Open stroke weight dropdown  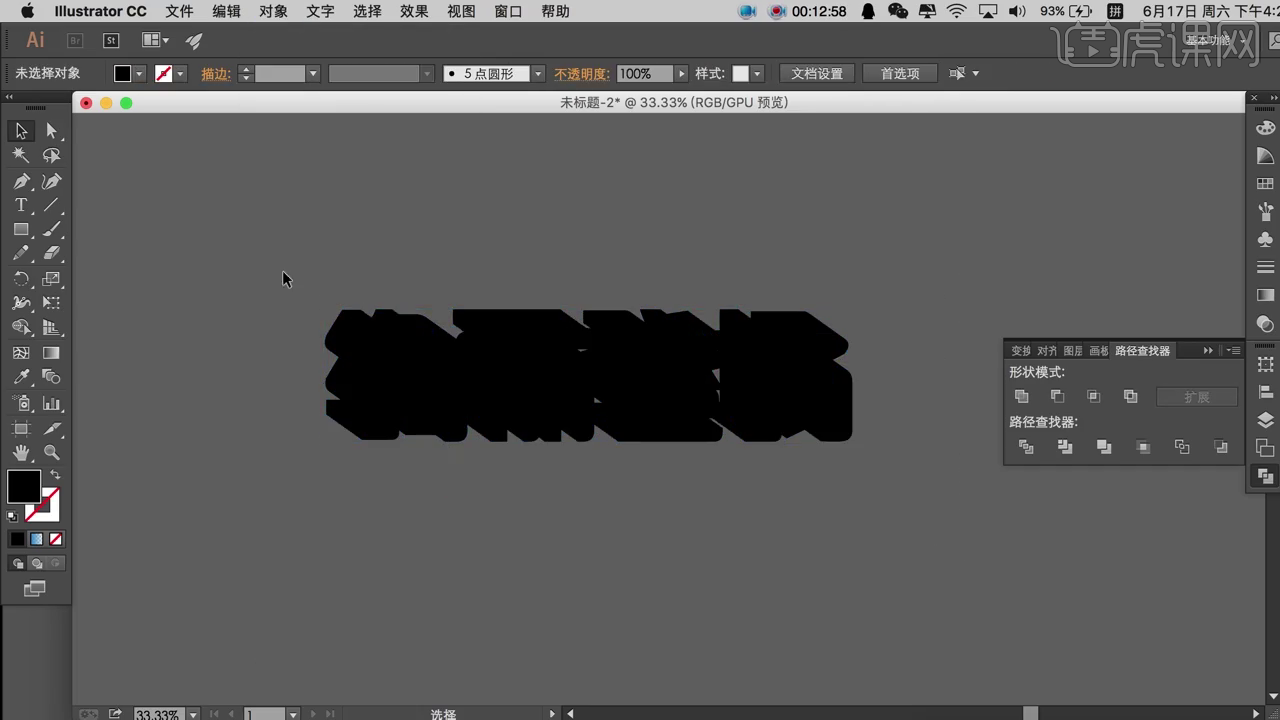313,74
